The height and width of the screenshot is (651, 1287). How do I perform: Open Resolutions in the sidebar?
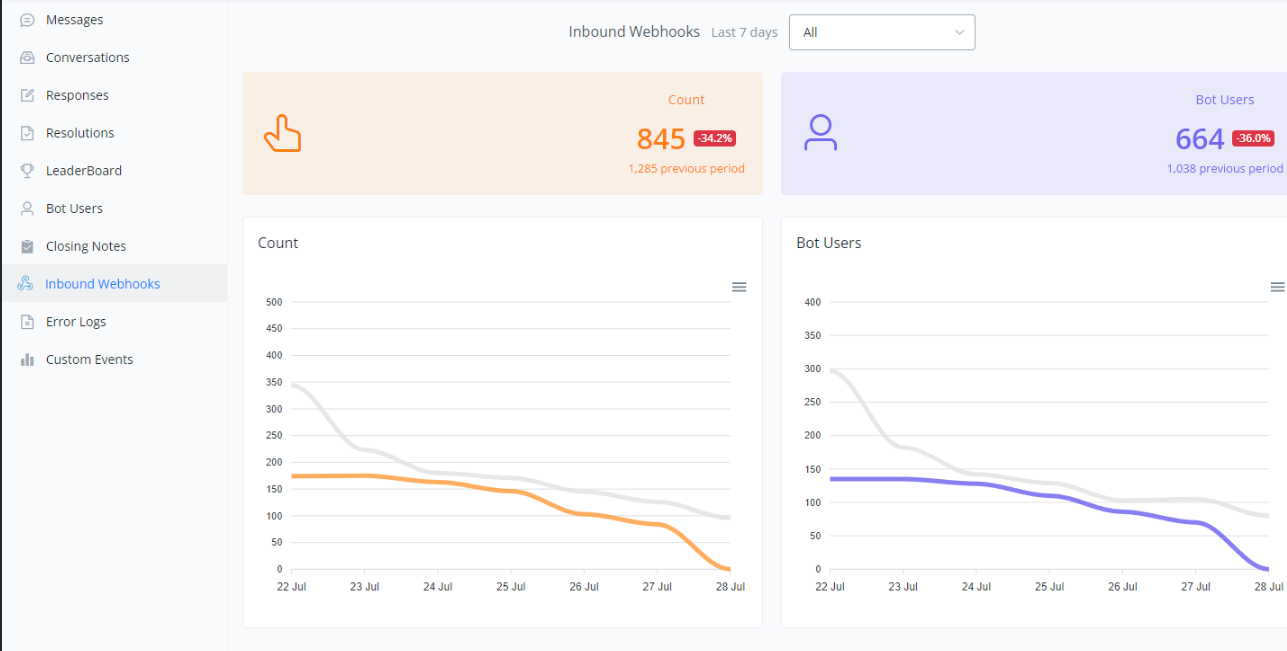pos(80,133)
